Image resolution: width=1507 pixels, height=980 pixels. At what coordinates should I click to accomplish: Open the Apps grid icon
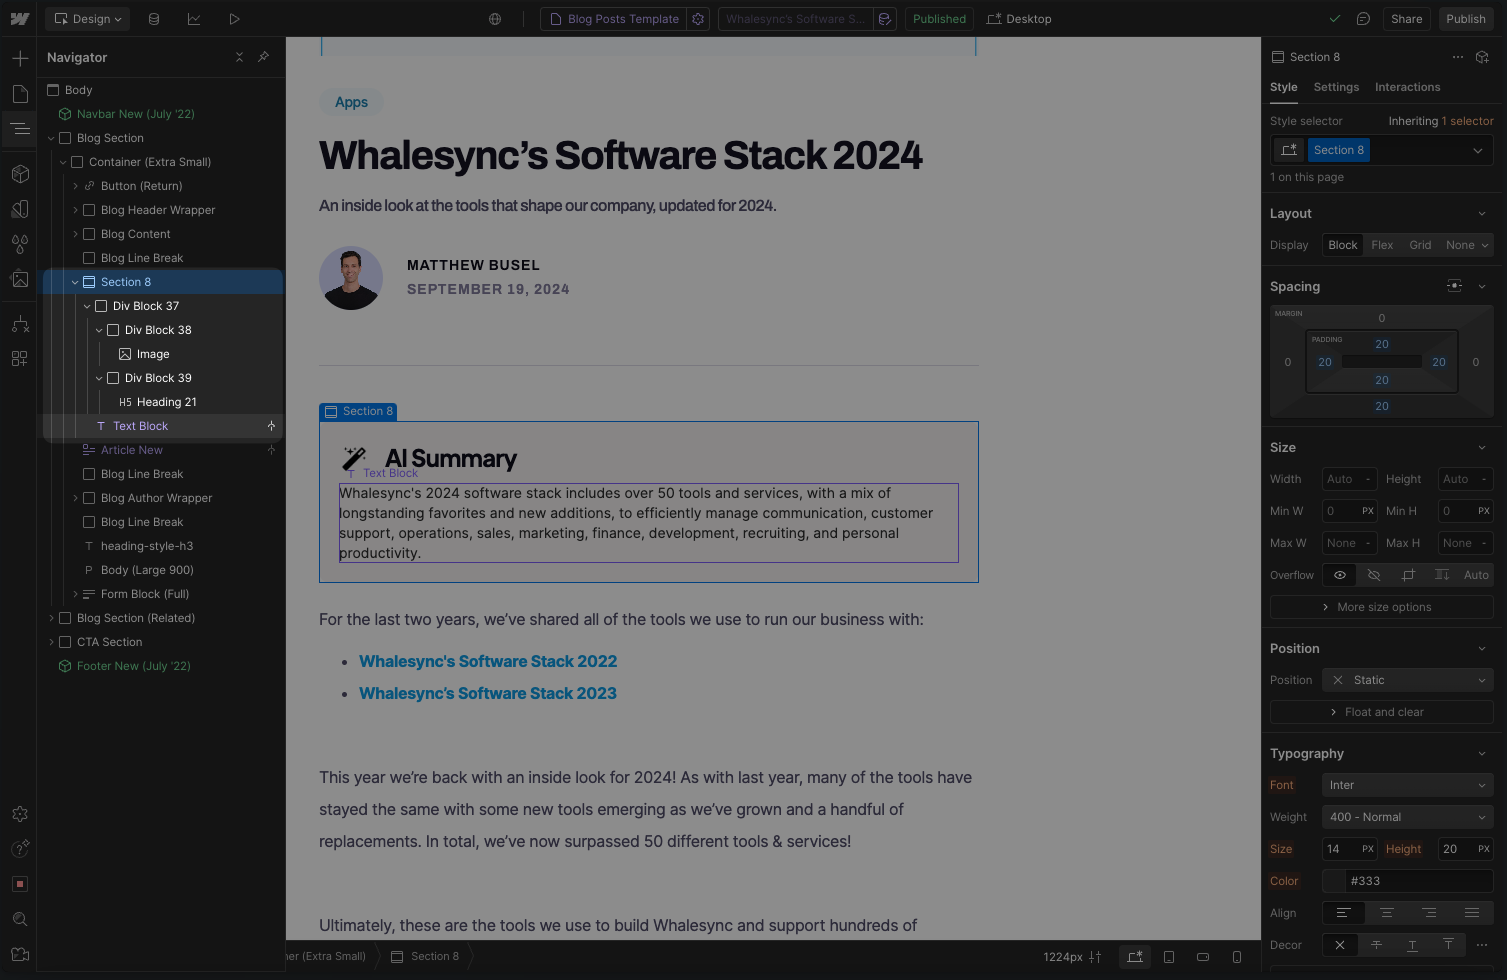[x=20, y=359]
